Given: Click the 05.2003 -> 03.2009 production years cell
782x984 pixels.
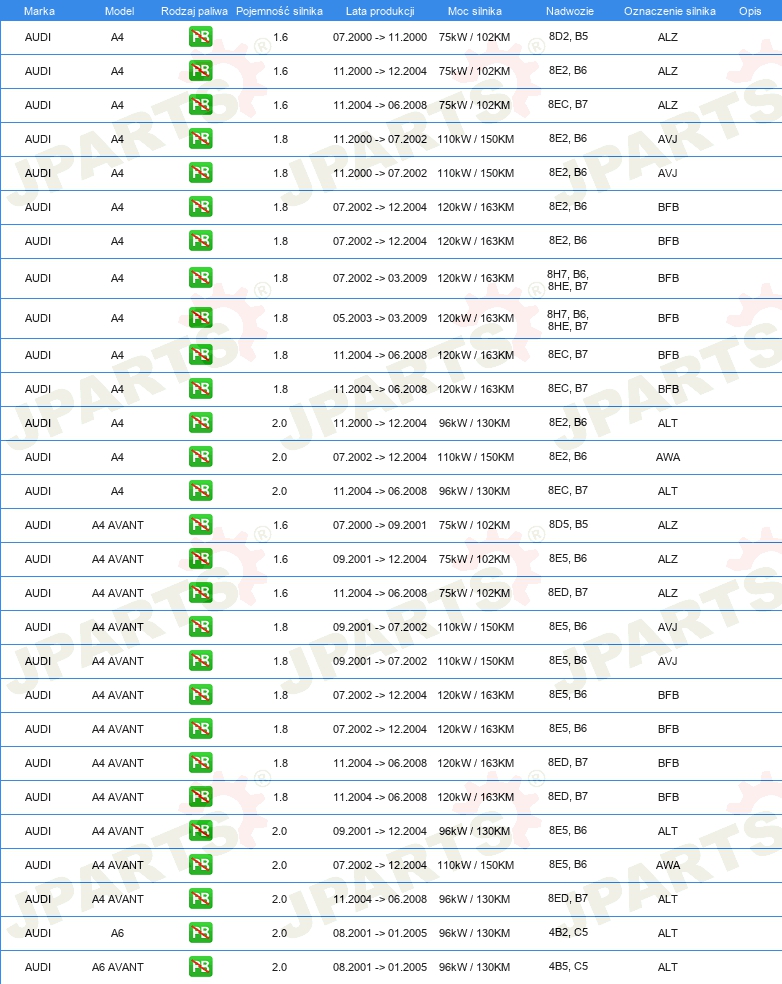Looking at the screenshot, I should tap(380, 318).
